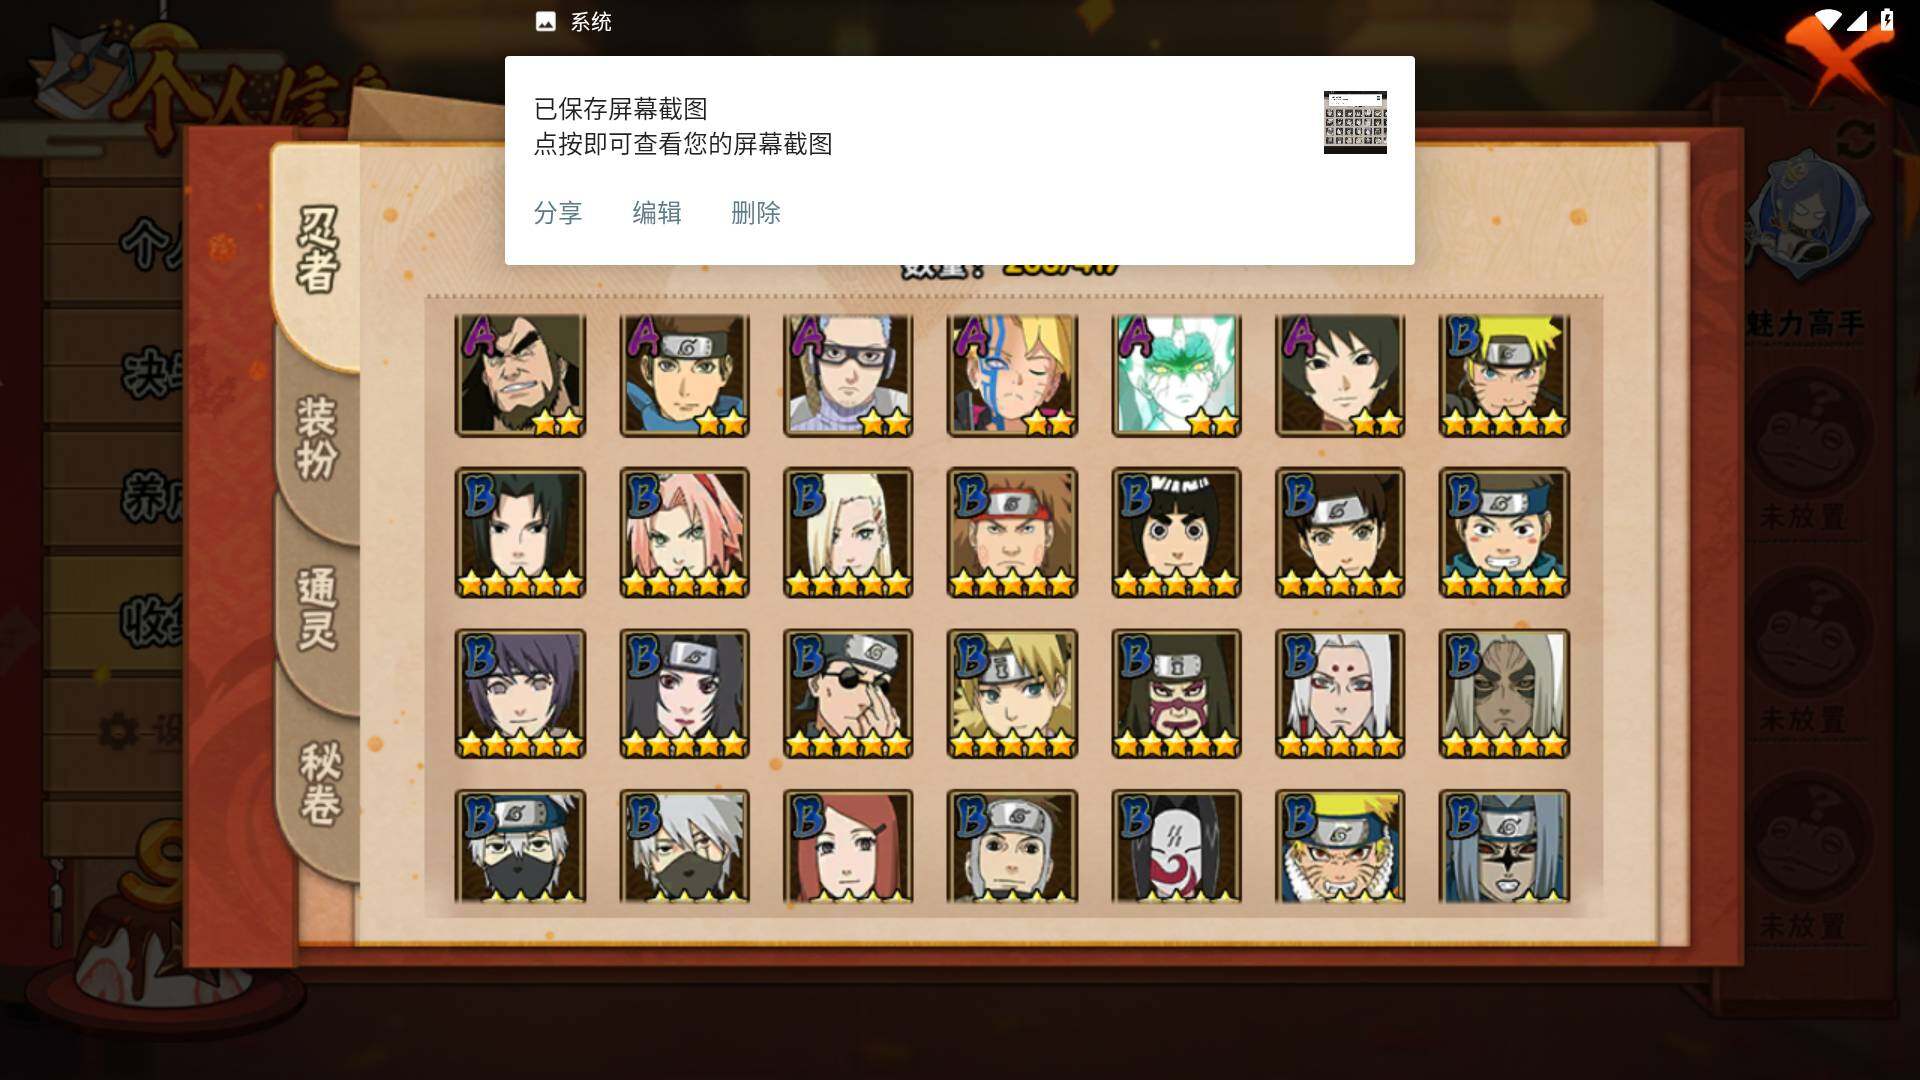1920x1080 pixels.
Task: Tap the Share (分享) screenshot action
Action: (557, 213)
